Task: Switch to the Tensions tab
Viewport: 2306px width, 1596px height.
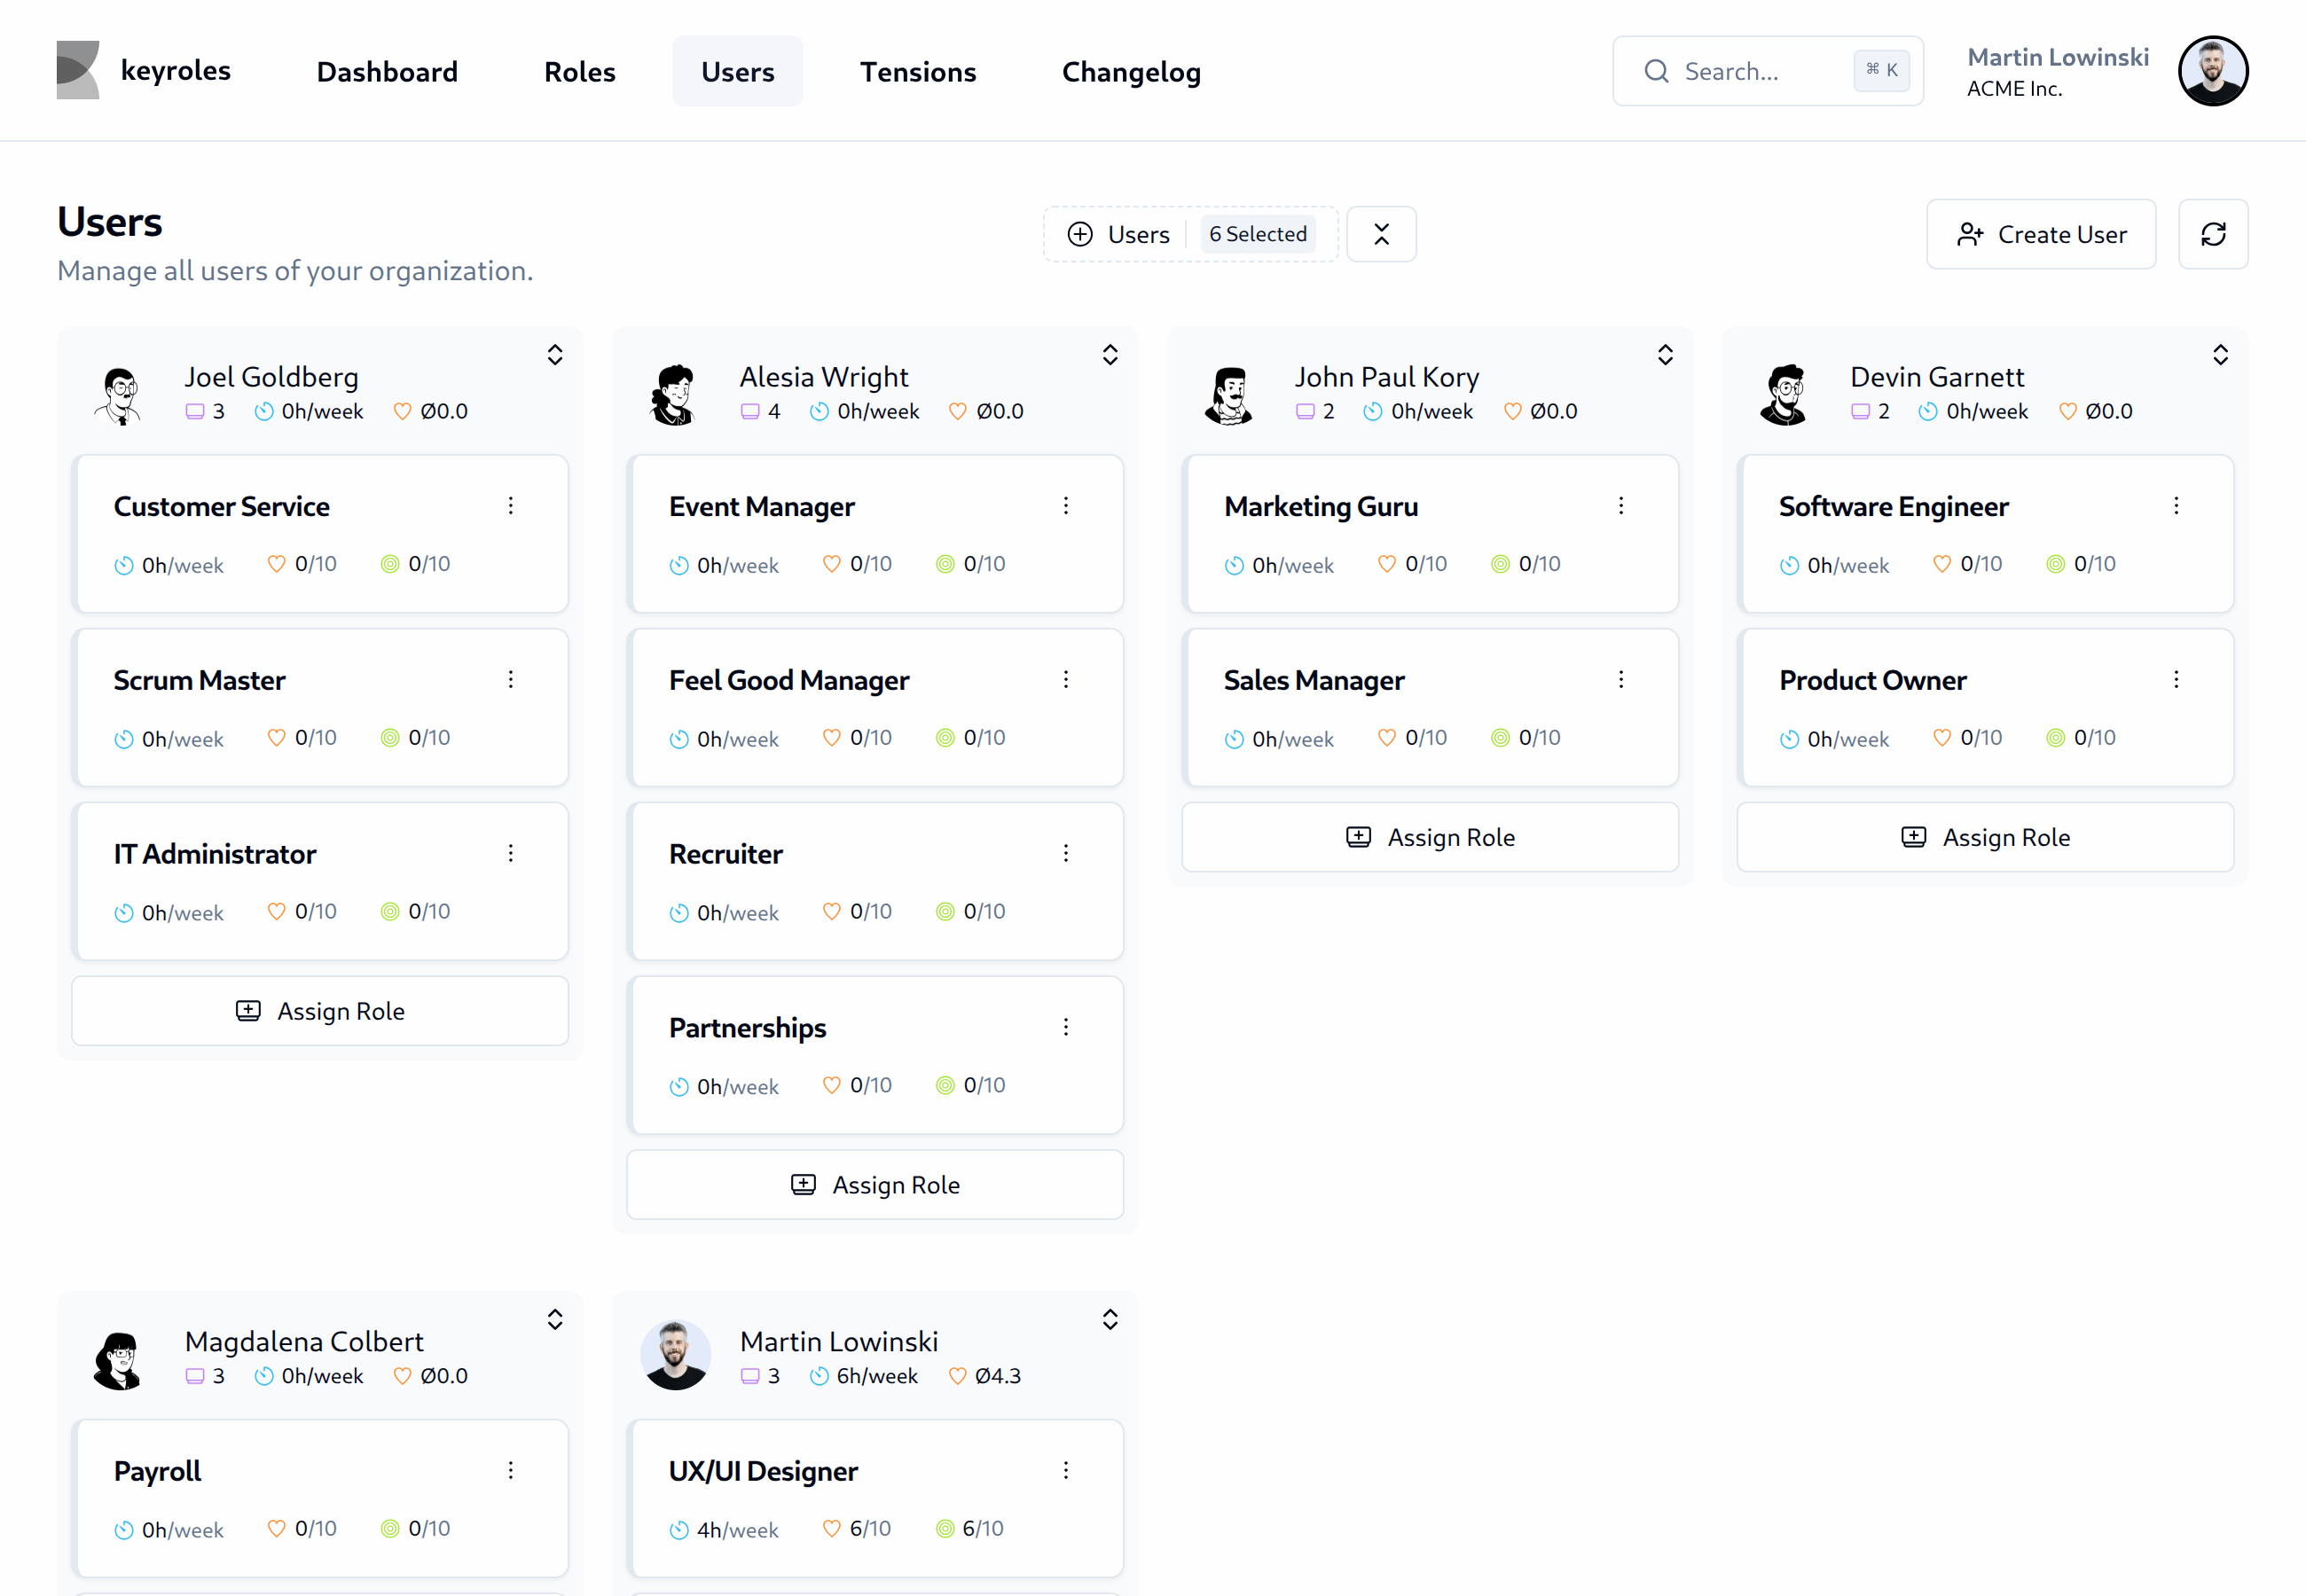Action: tap(917, 71)
